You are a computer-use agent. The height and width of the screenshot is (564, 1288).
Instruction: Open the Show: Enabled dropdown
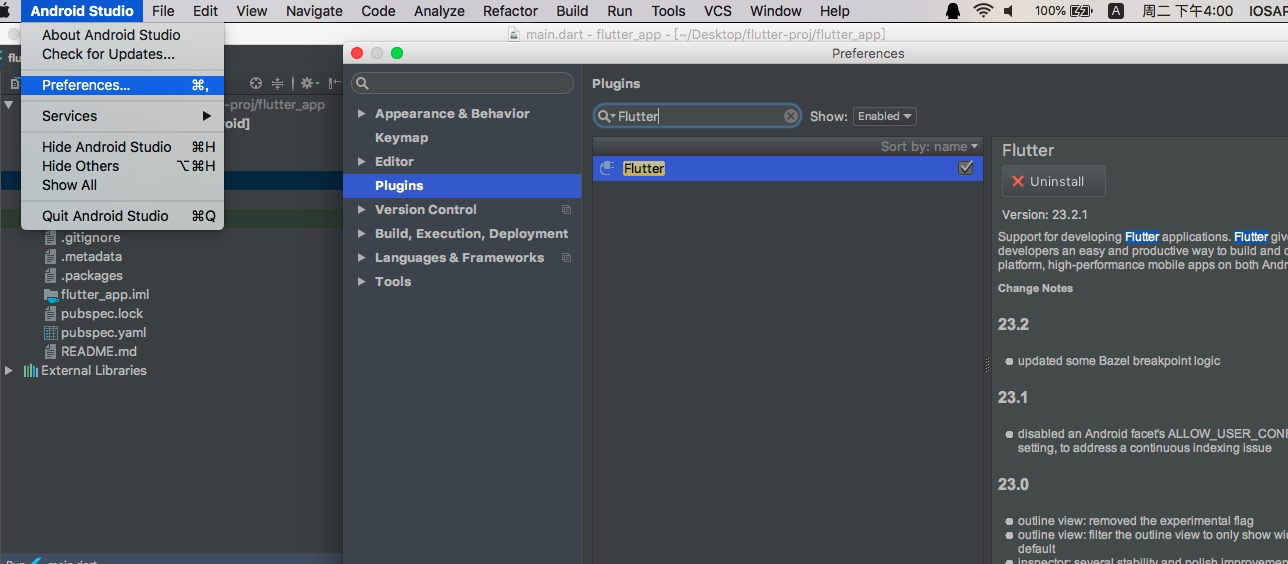tap(885, 116)
